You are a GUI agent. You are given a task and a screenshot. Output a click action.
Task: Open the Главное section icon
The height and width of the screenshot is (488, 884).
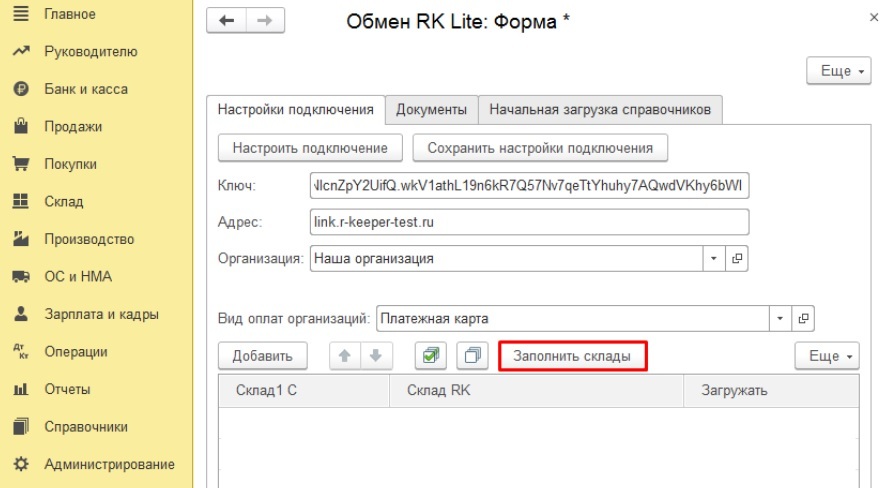(21, 14)
